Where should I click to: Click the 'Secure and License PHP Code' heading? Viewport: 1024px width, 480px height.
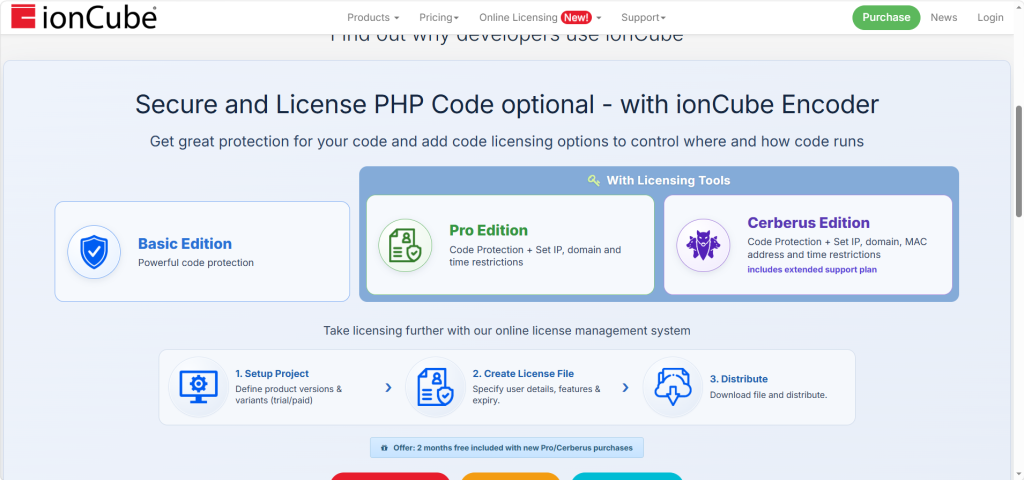[507, 104]
